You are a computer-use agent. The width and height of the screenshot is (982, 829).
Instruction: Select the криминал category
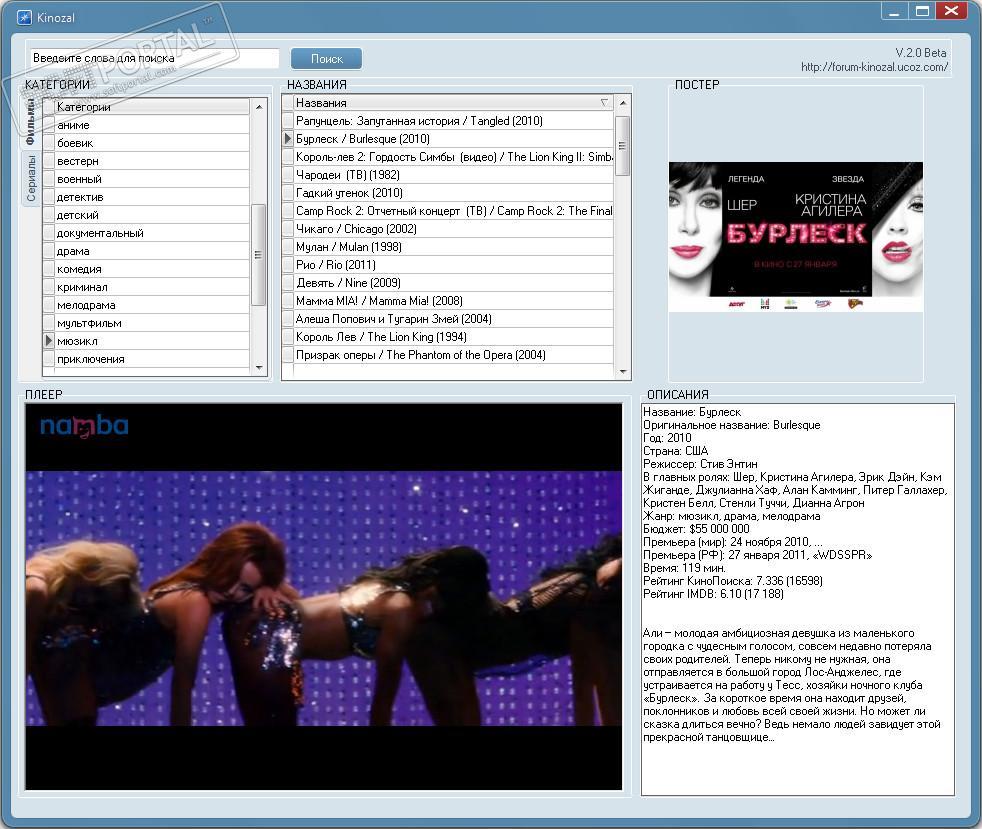pos(152,287)
